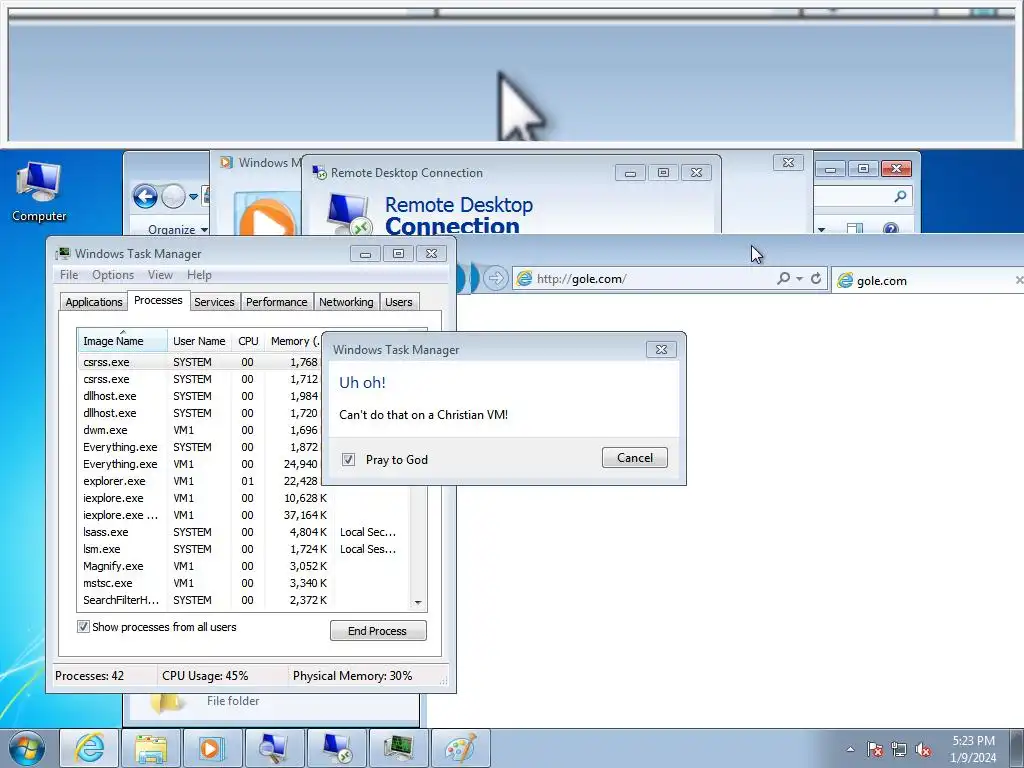Image resolution: width=1024 pixels, height=768 pixels.
Task: Toggle Show processes from all users
Action: click(84, 627)
